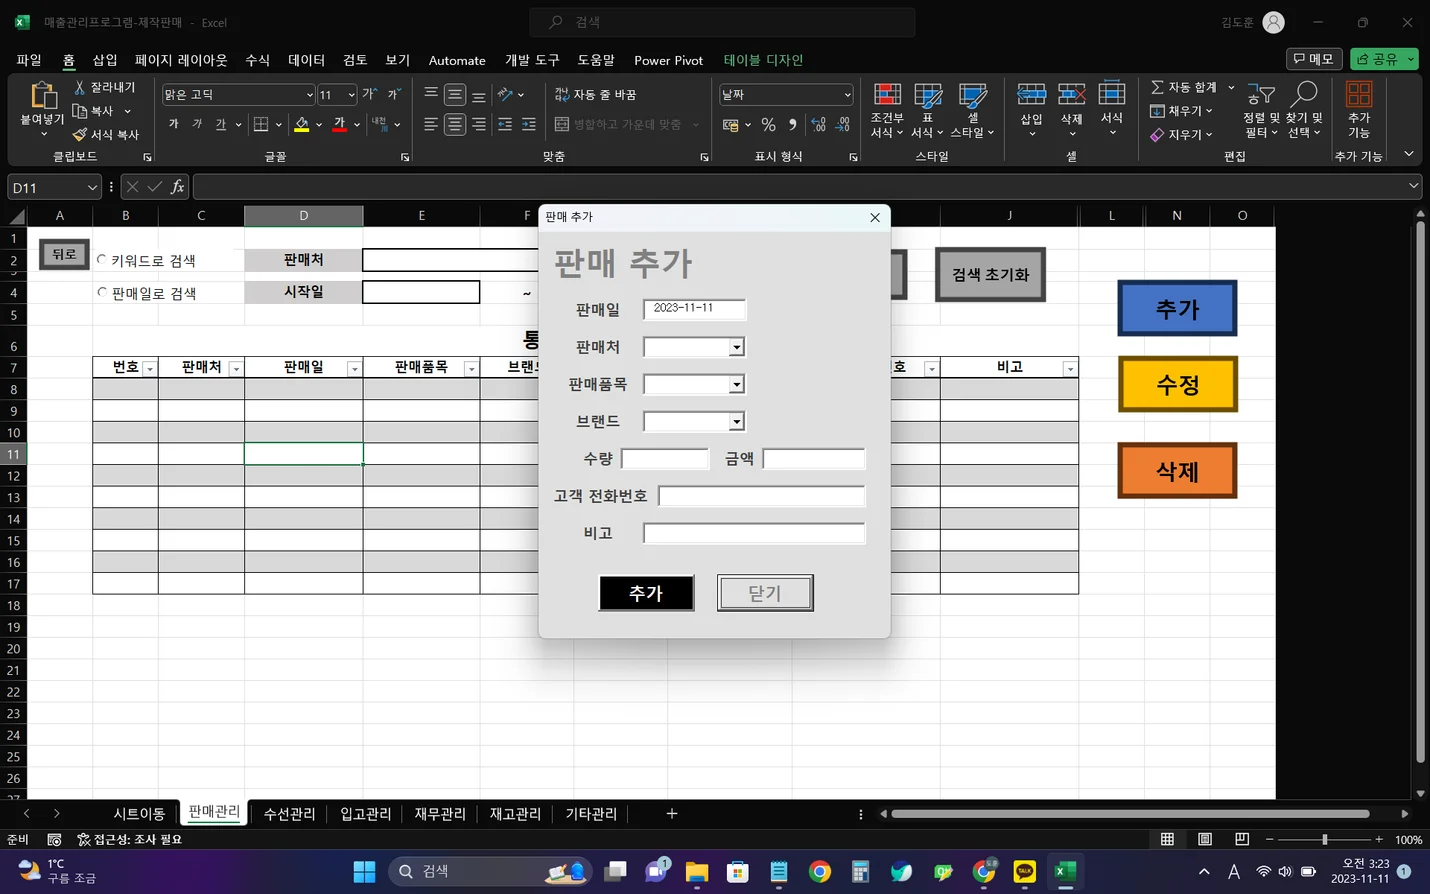
Task: Click the font color swatch button
Action: (x=340, y=124)
